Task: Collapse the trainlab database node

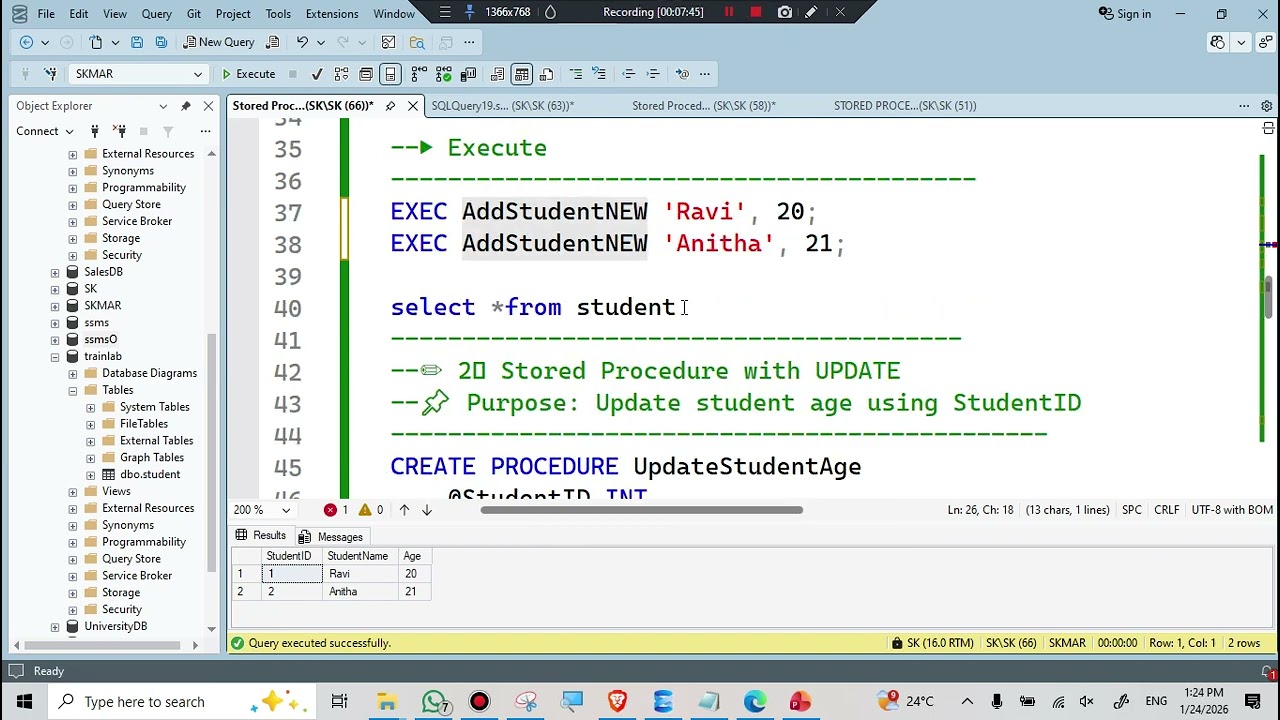Action: click(55, 356)
